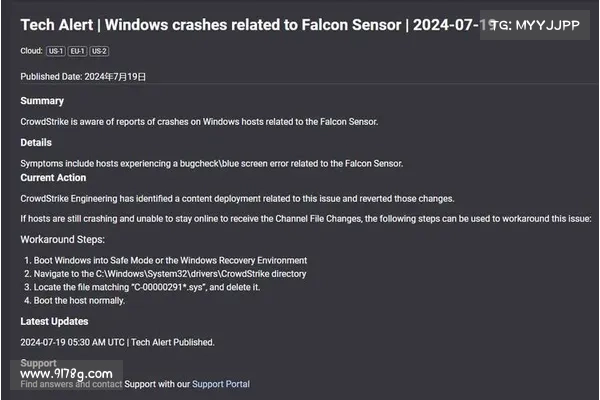Click the Cloud label text
This screenshot has height=400, width=600.
(31, 51)
